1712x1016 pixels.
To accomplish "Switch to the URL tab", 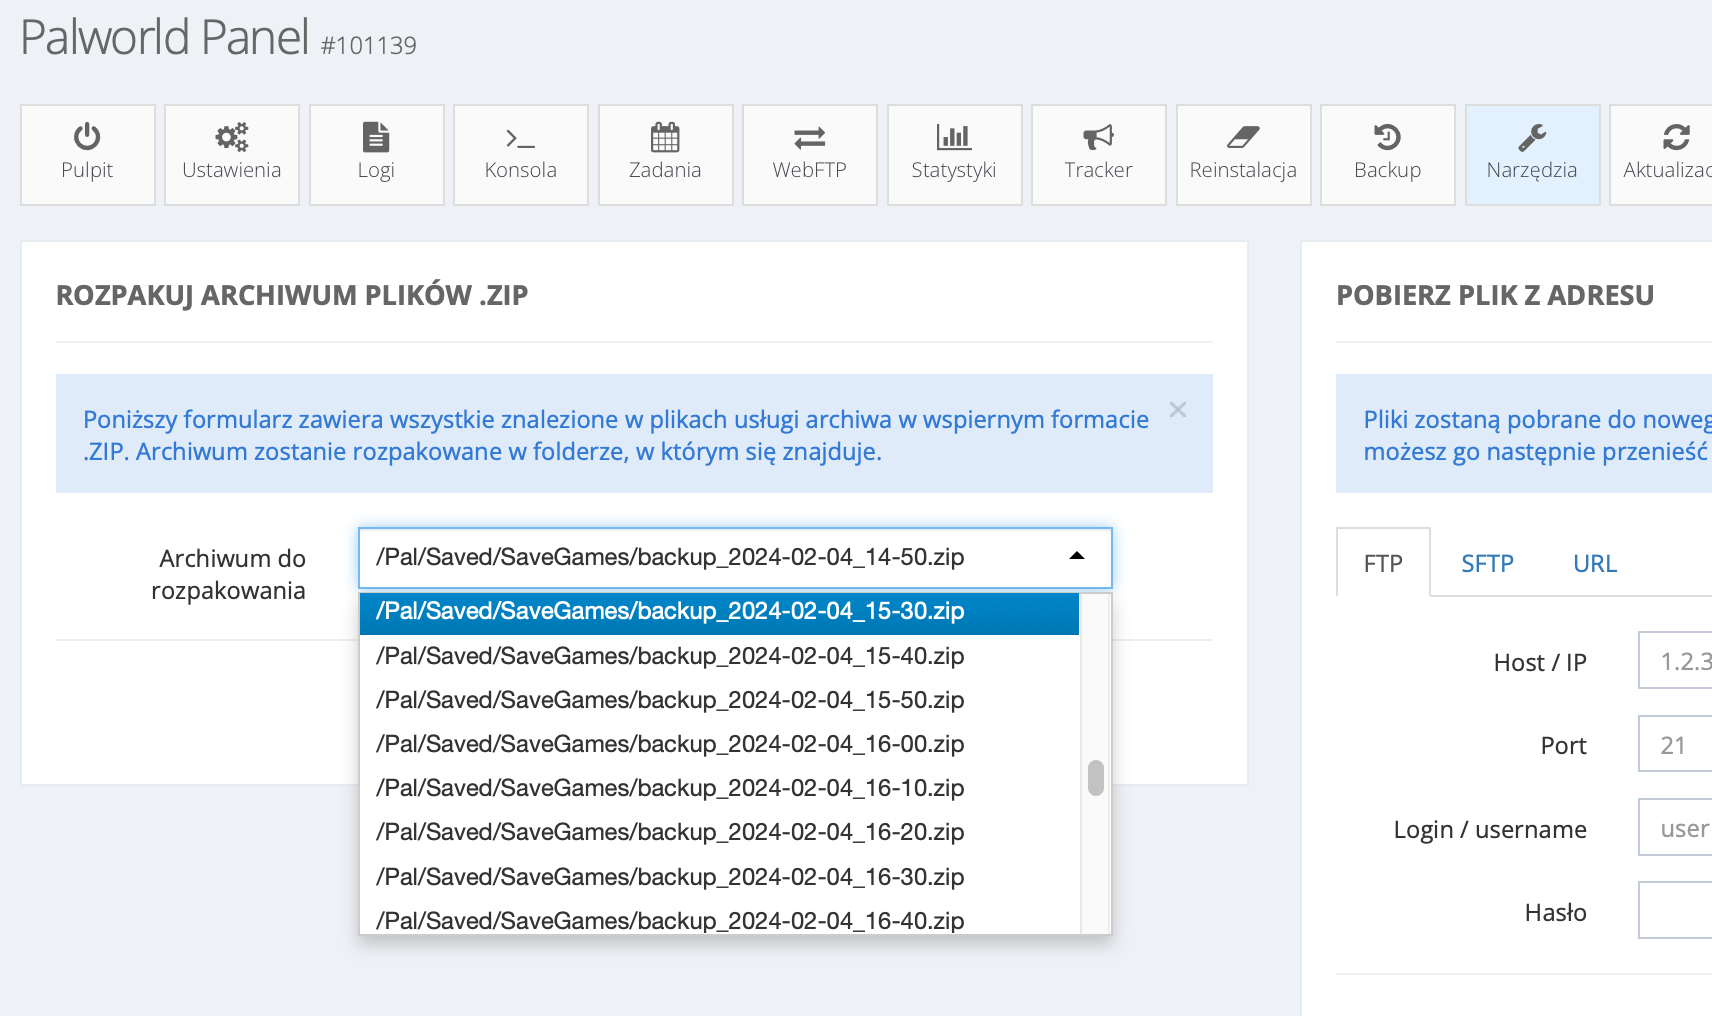I will 1594,564.
